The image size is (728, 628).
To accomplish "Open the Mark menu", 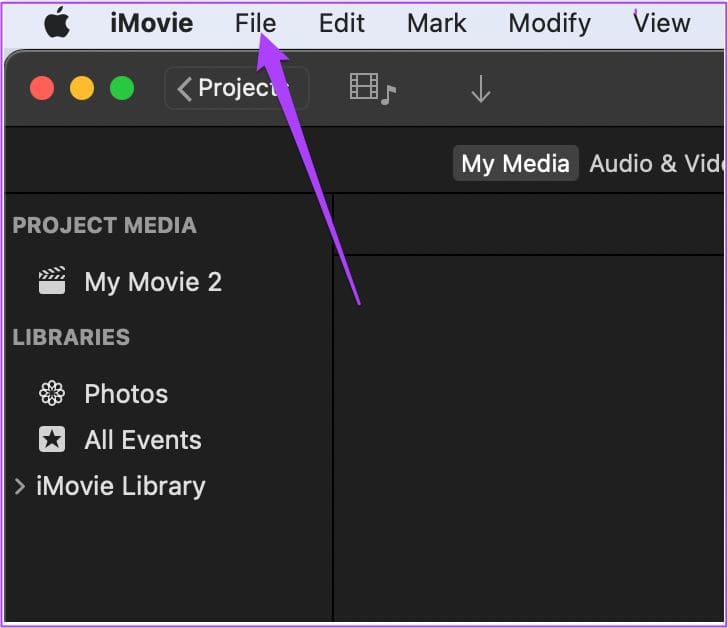I will tap(436, 23).
